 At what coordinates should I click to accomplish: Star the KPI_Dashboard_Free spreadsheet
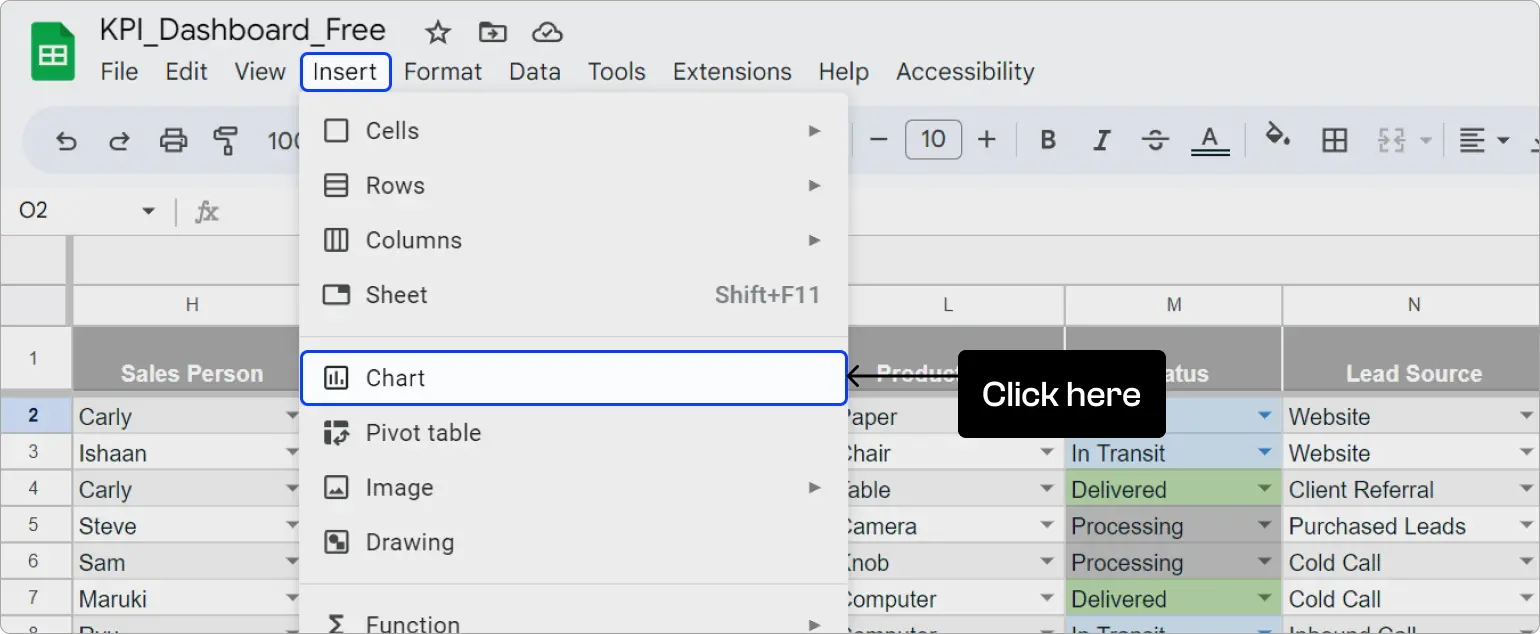tap(437, 31)
